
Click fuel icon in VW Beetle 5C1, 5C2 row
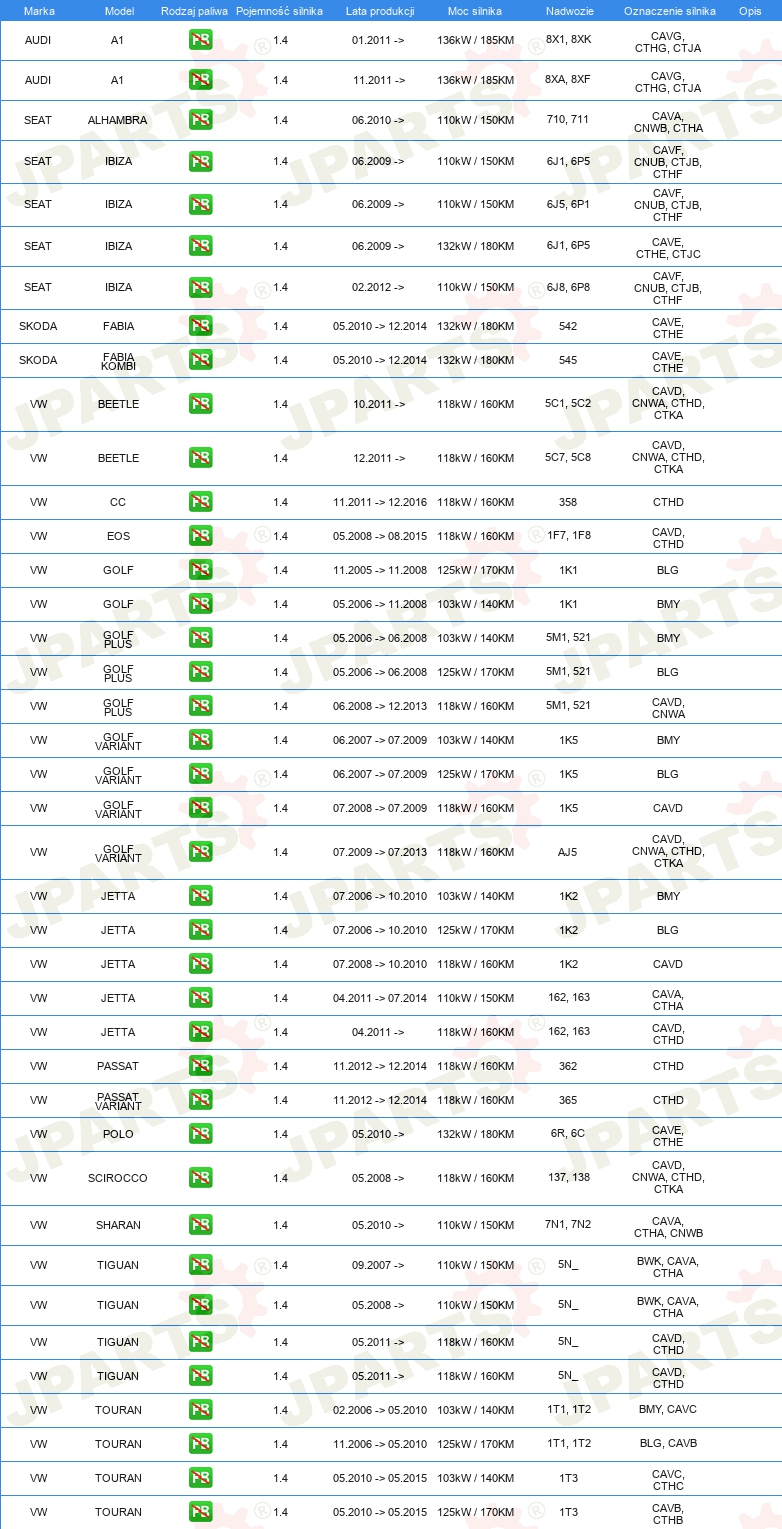point(200,404)
